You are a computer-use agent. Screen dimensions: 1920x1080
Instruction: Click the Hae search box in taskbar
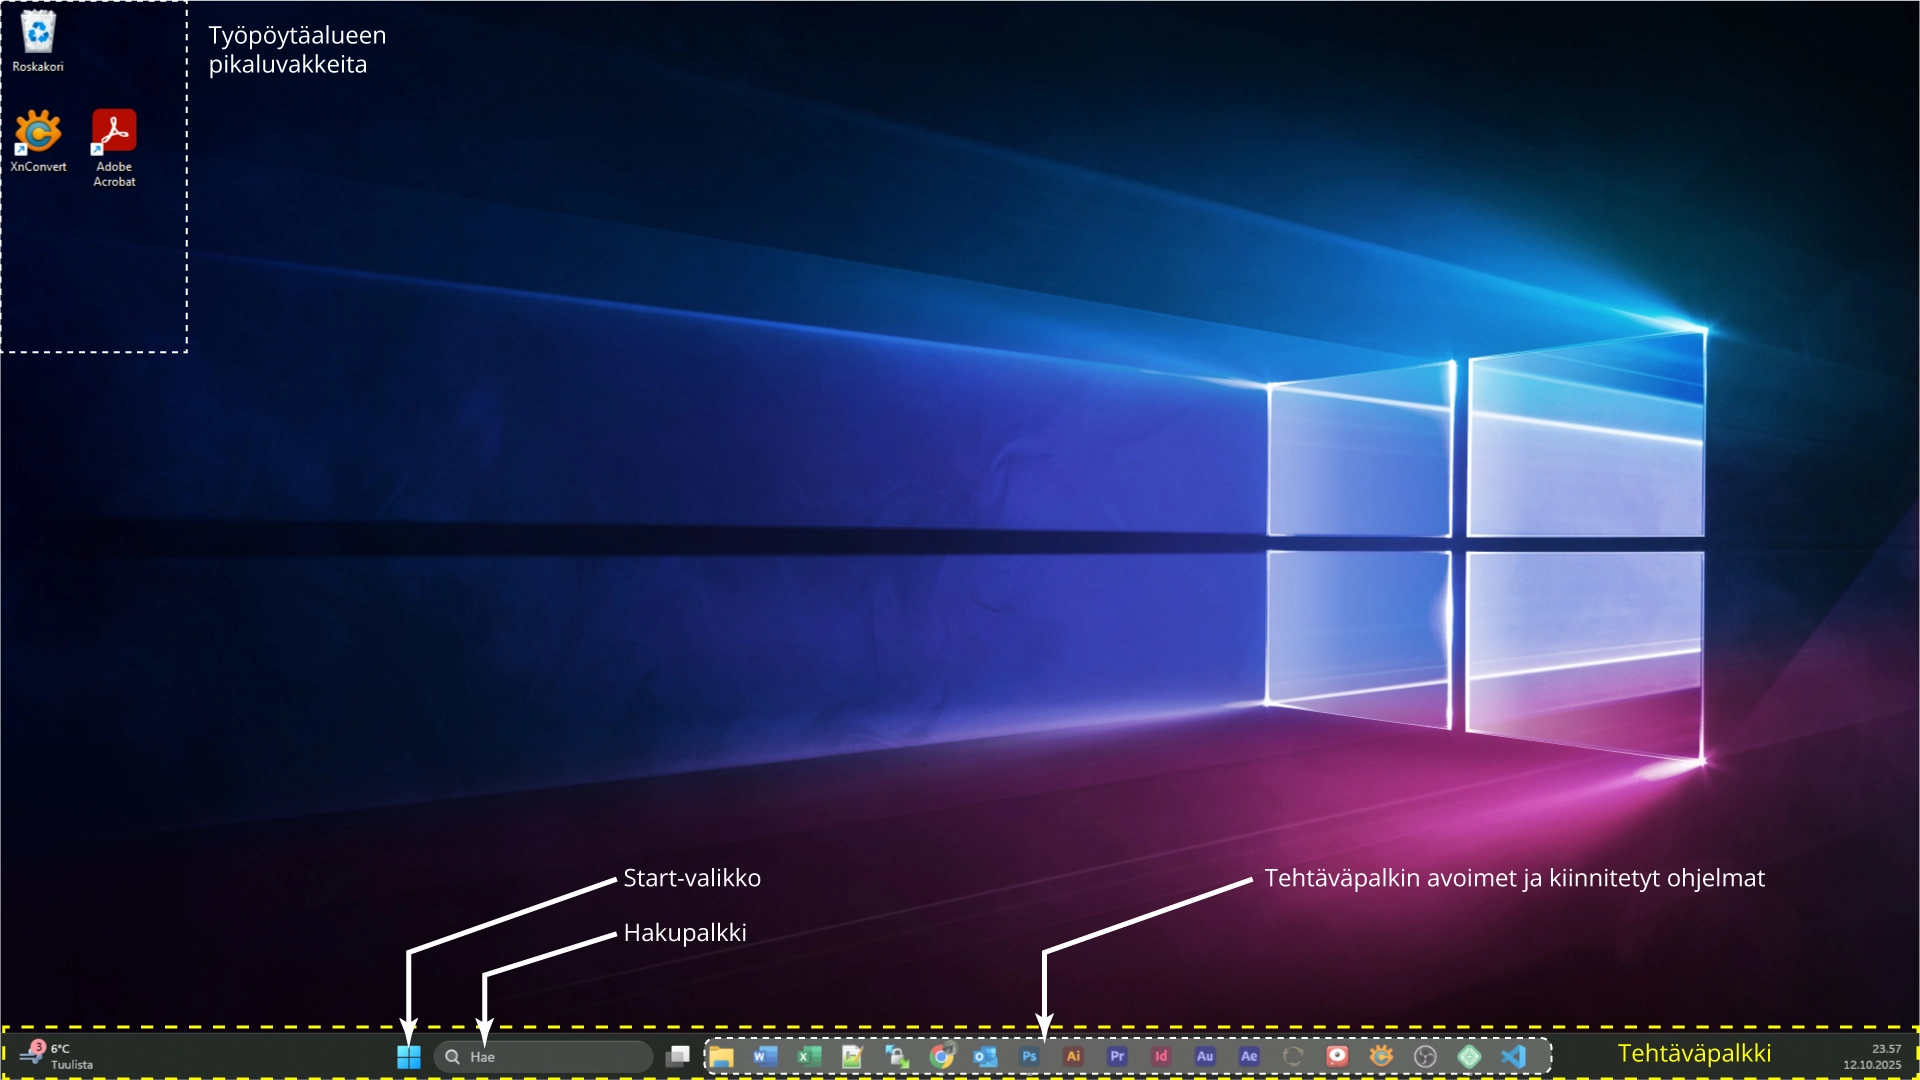pyautogui.click(x=545, y=1057)
